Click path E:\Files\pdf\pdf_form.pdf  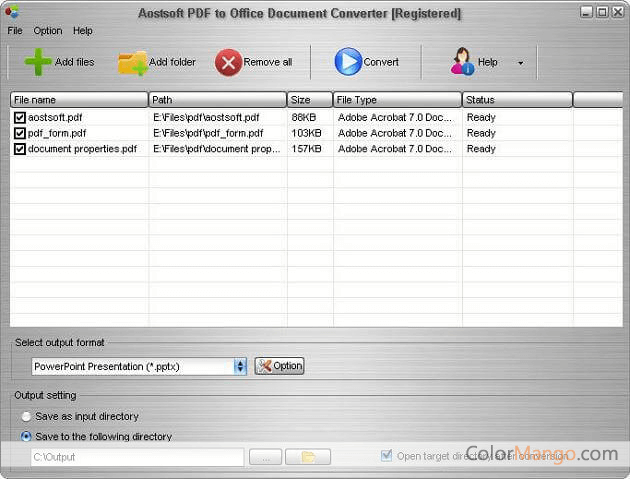(208, 133)
